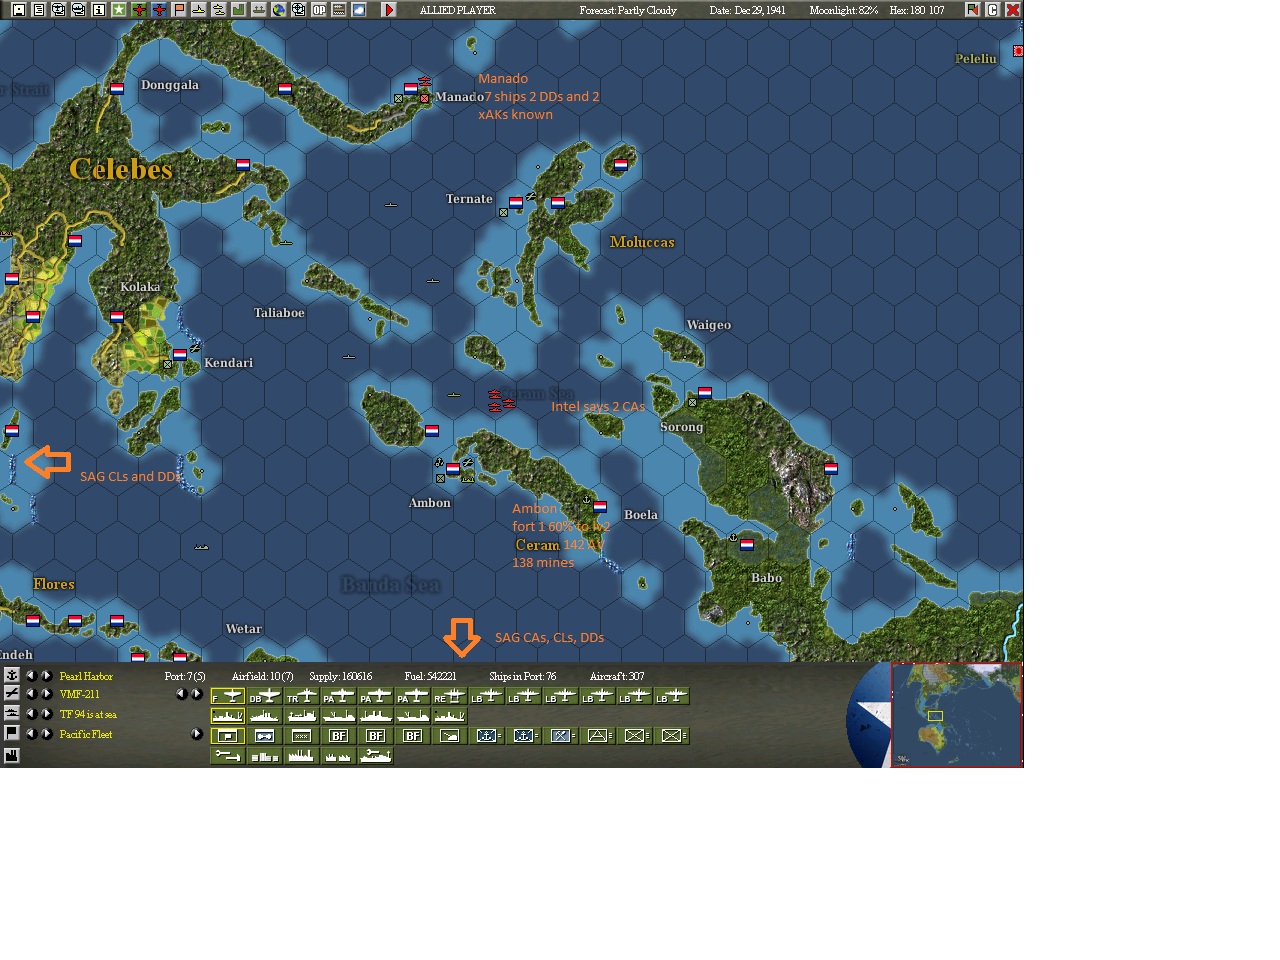Image resolution: width=1280 pixels, height=960 pixels.
Task: Select Japanese task force at Manado
Action: pos(424,80)
